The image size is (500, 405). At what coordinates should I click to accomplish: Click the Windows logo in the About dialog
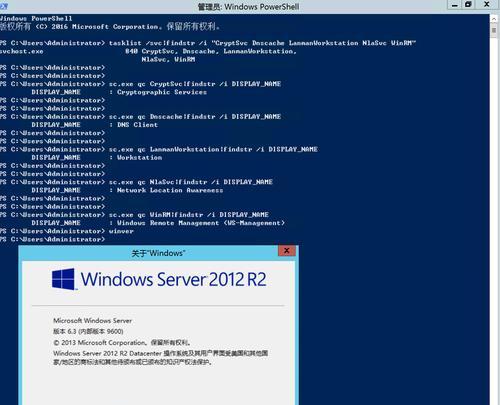point(63,279)
